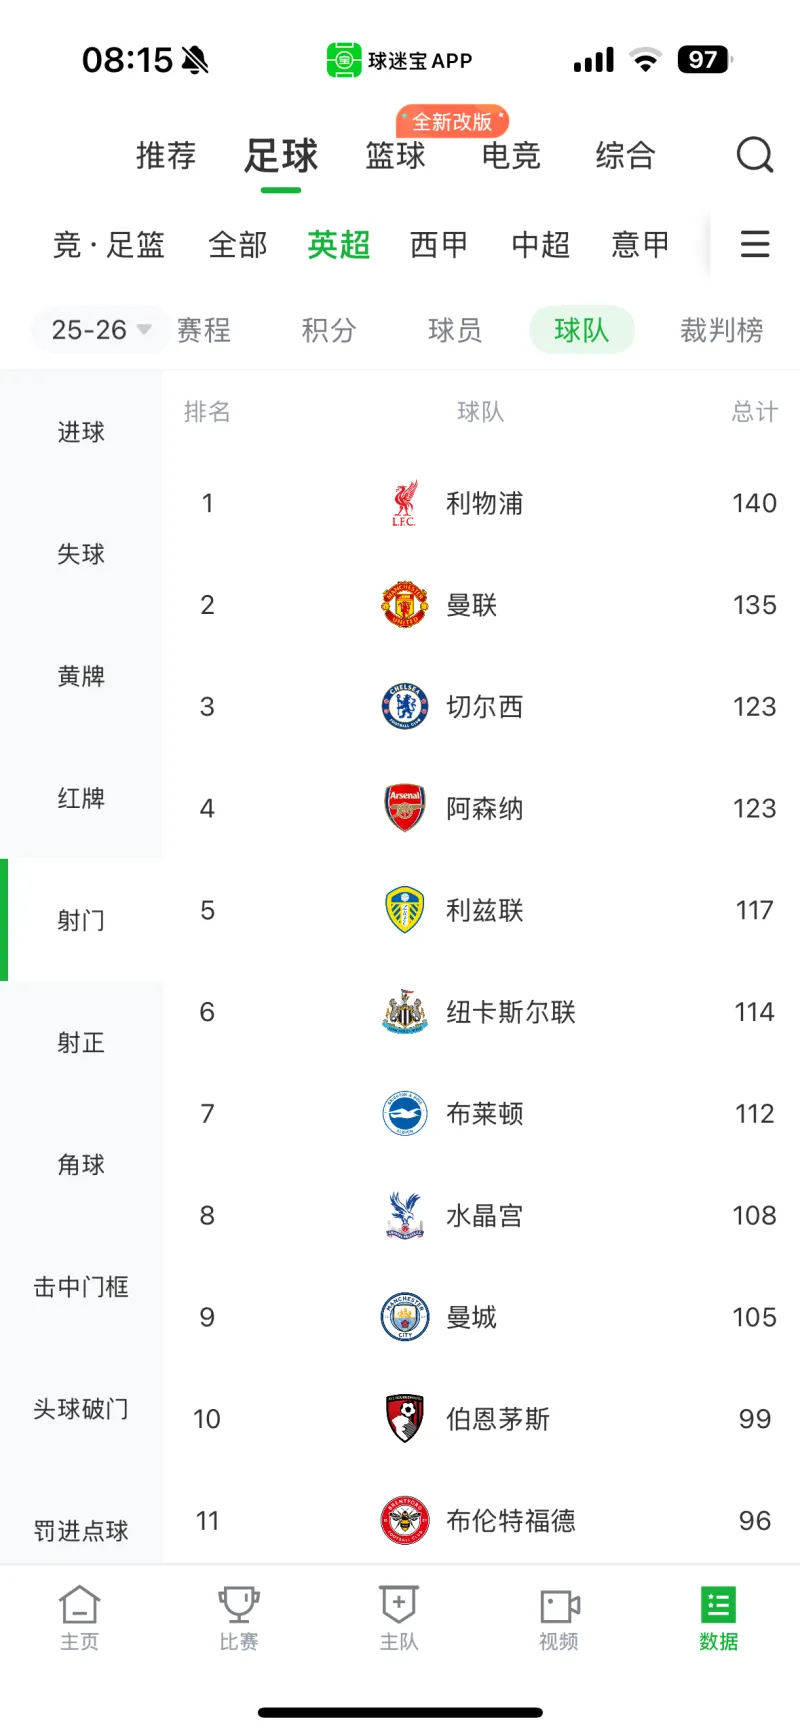The height and width of the screenshot is (1734, 800).
Task: Tap the search magnifier icon
Action: 754,155
